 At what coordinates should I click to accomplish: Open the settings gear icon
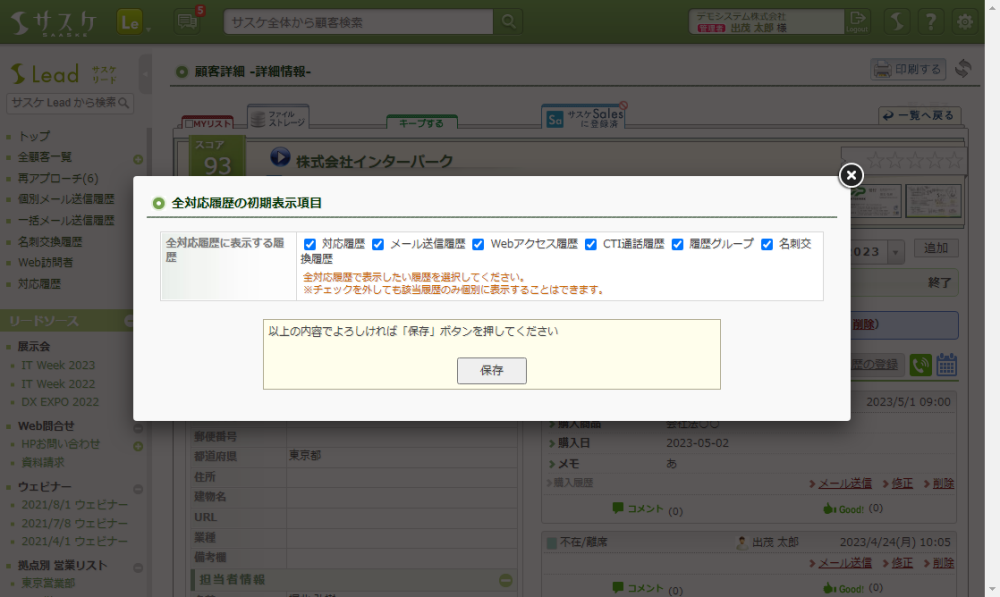(964, 21)
